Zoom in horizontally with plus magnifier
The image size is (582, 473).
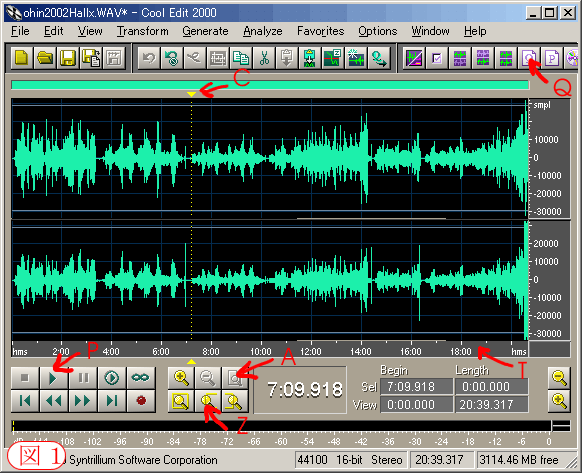(x=181, y=378)
